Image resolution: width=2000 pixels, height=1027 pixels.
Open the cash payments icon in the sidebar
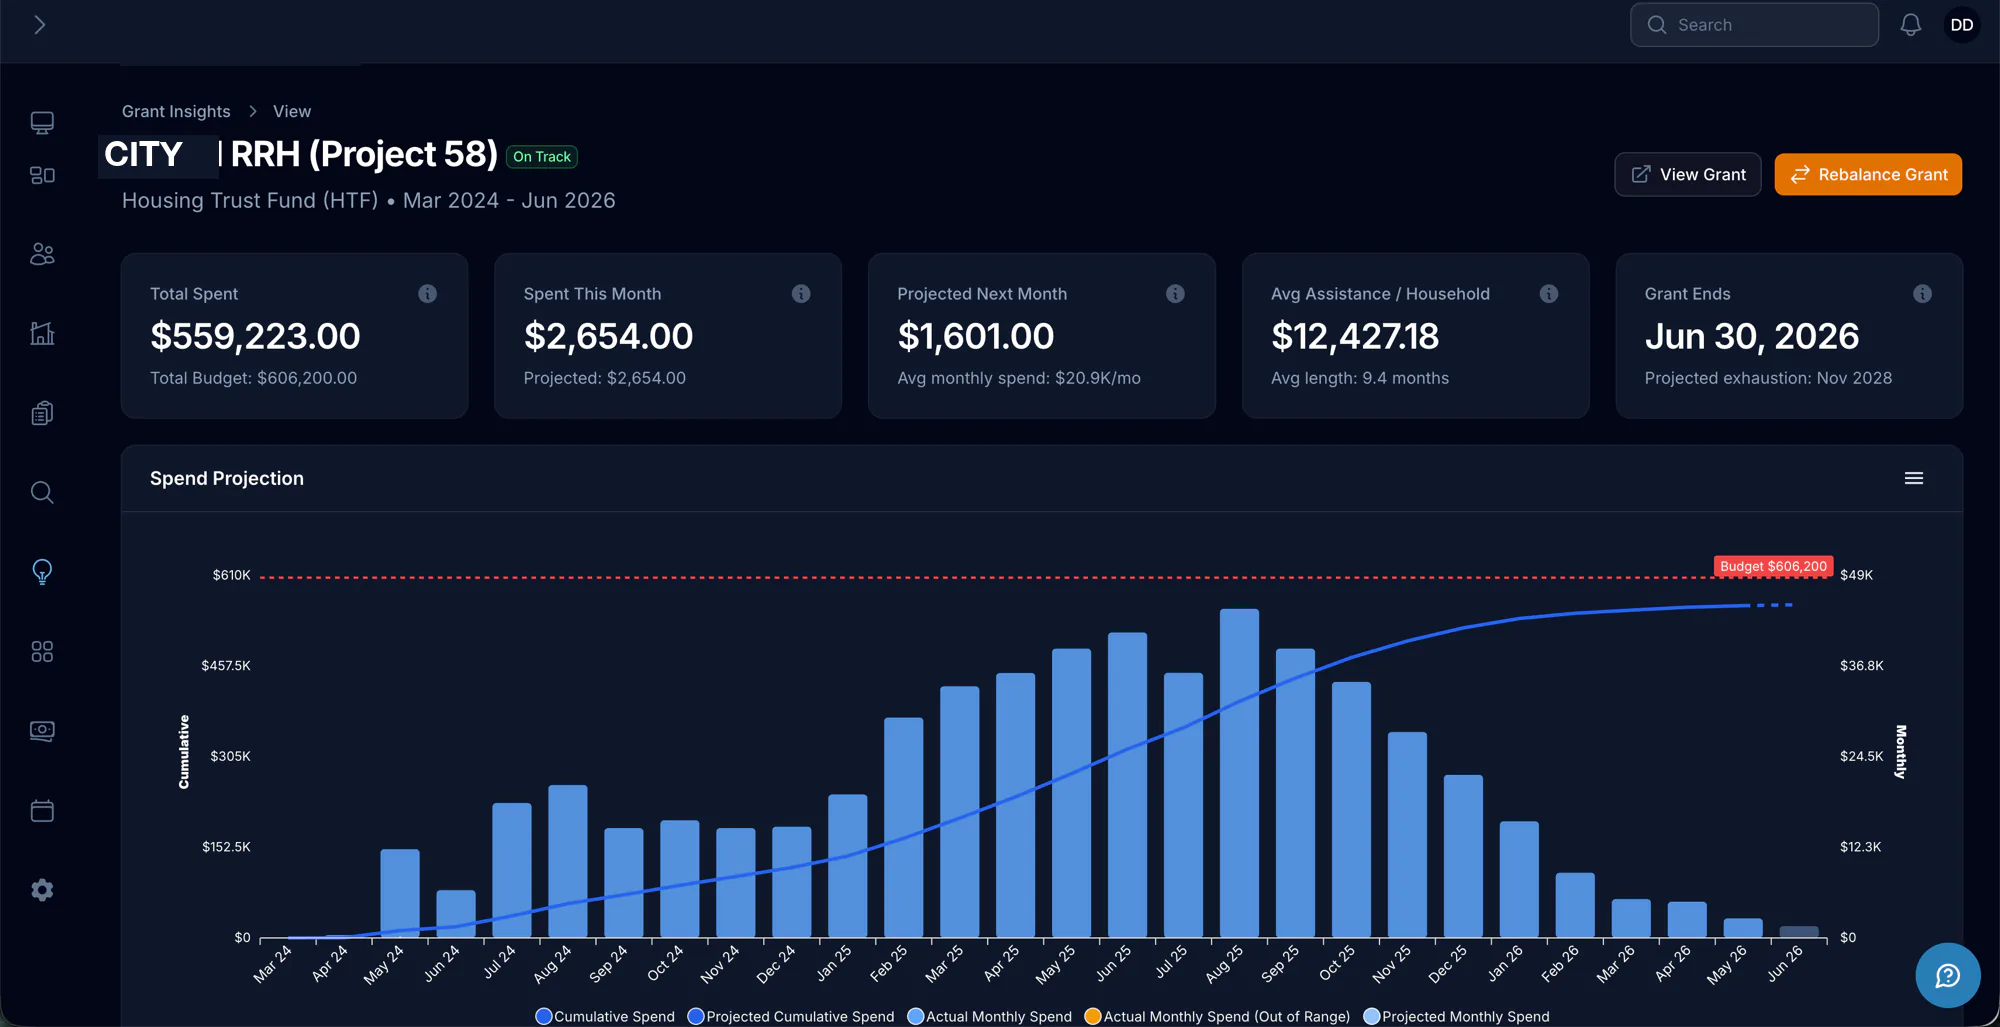click(42, 731)
